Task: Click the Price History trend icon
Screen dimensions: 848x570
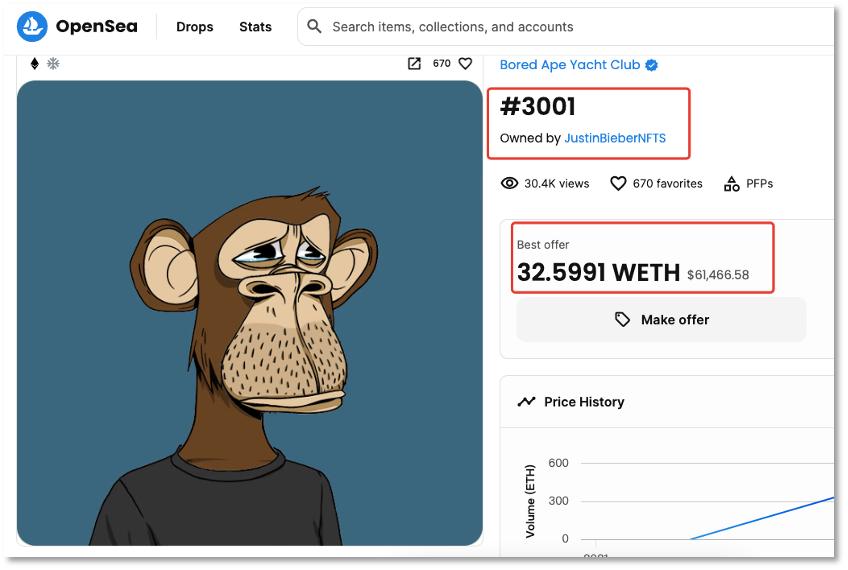Action: click(526, 402)
